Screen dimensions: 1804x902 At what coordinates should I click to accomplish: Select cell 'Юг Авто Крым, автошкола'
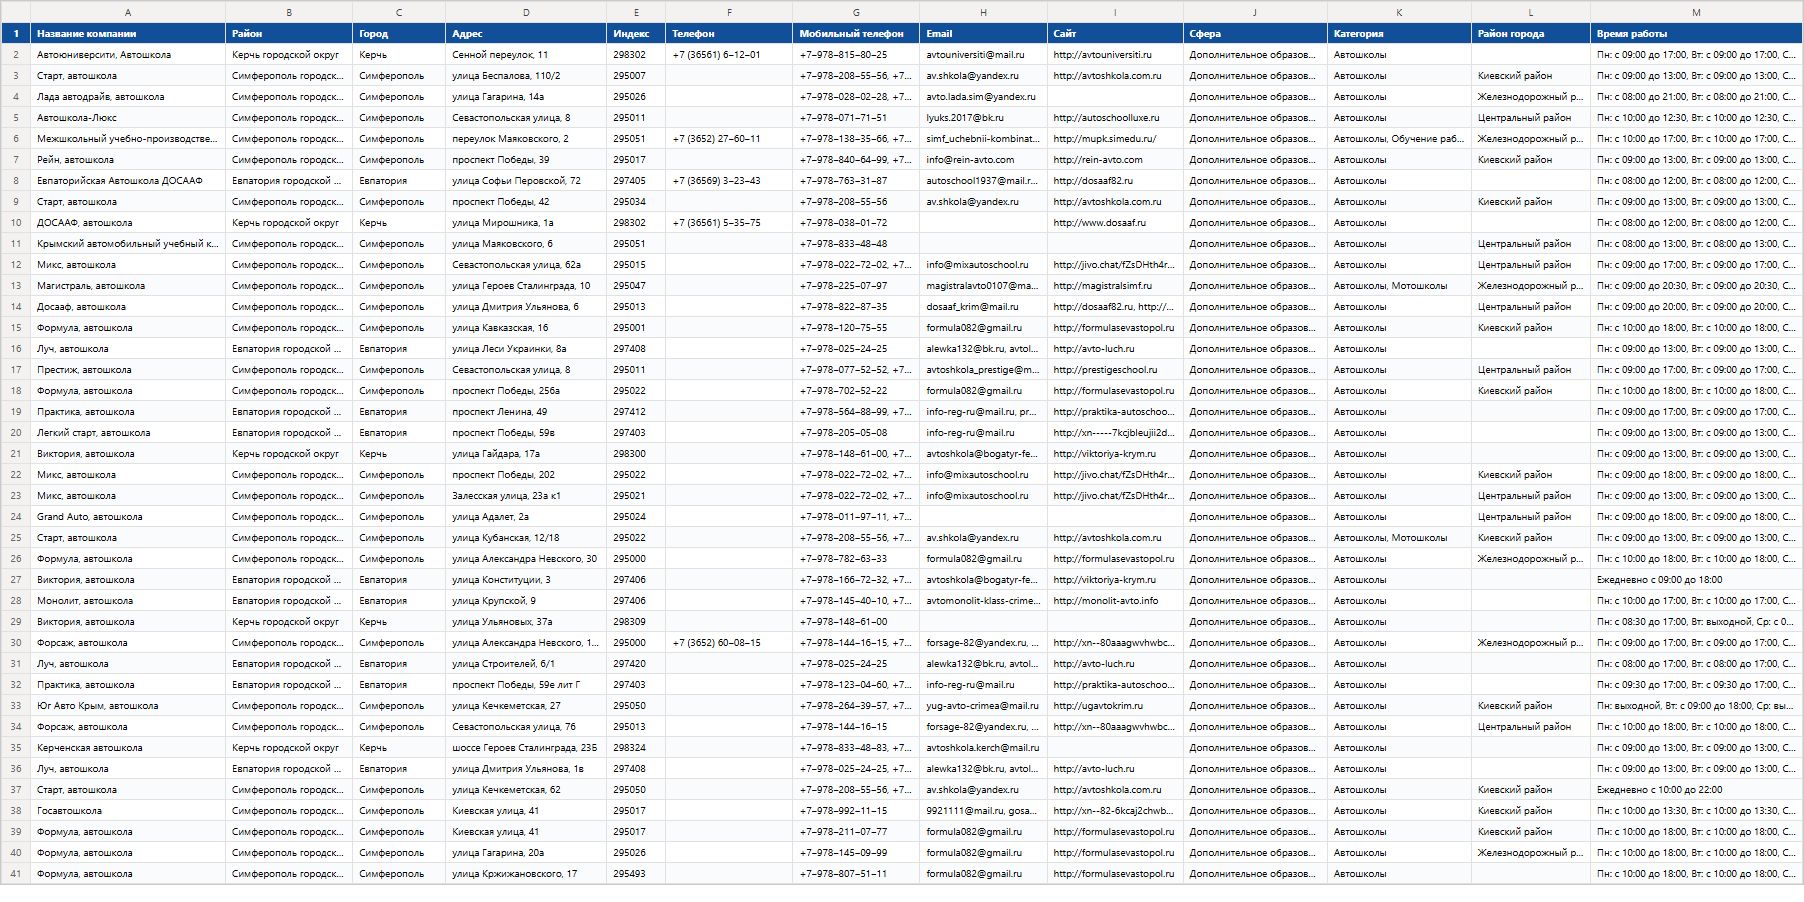point(128,706)
